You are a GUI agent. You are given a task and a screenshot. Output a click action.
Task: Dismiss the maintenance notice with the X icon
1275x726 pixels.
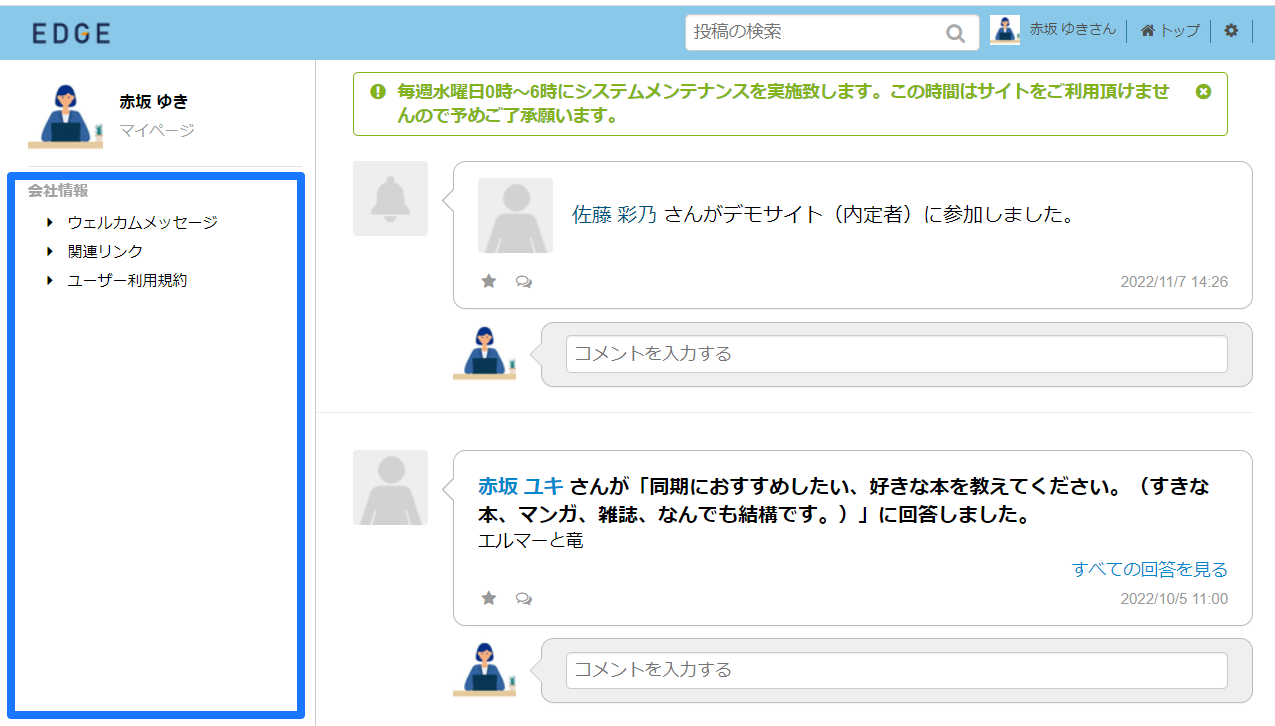pos(1203,91)
